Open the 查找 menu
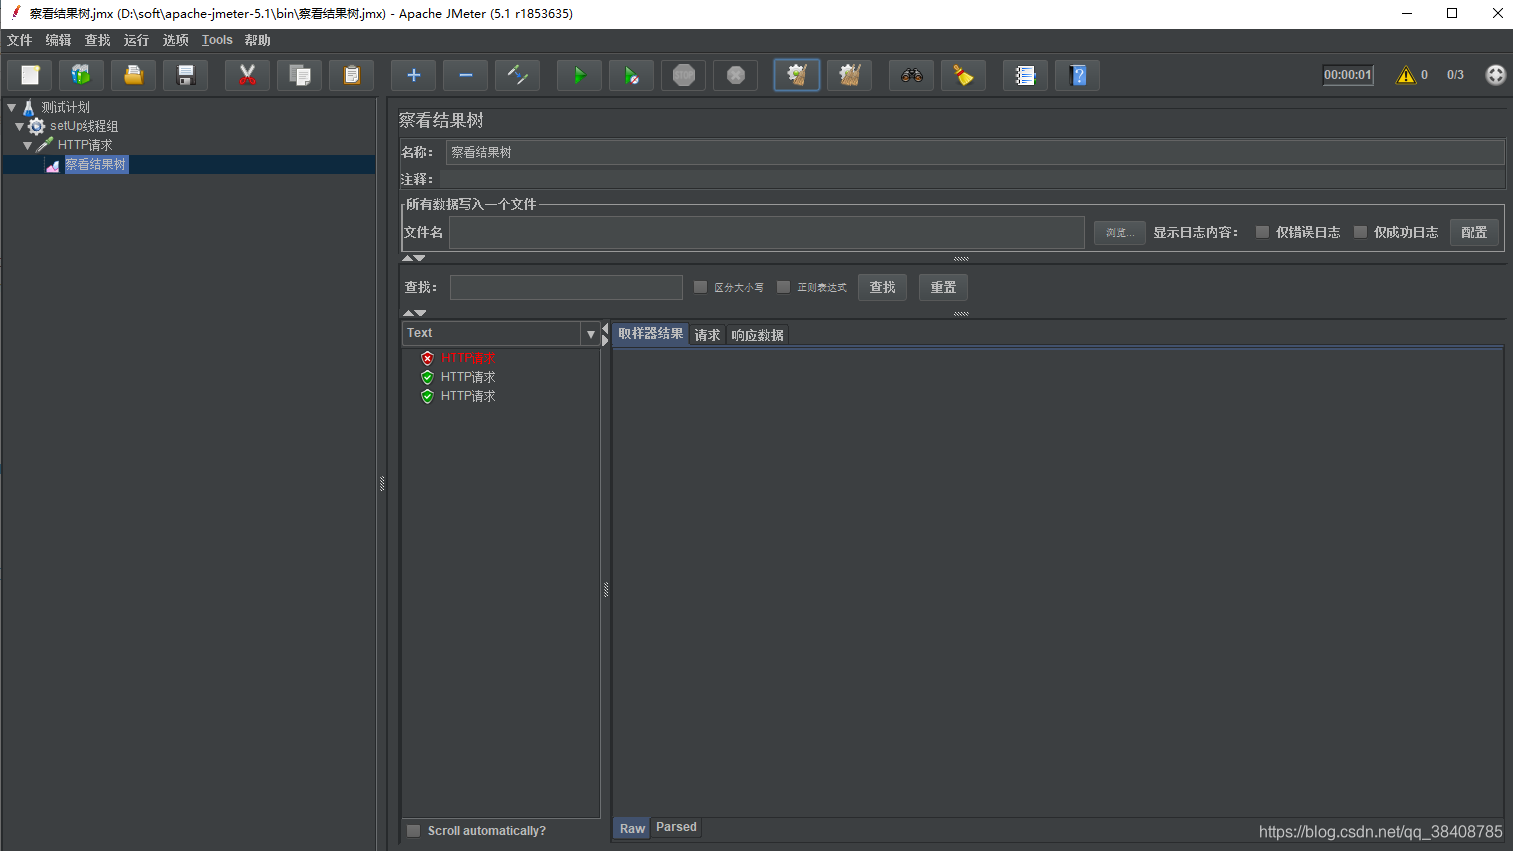Screen dimensions: 1513x851 (x=98, y=40)
